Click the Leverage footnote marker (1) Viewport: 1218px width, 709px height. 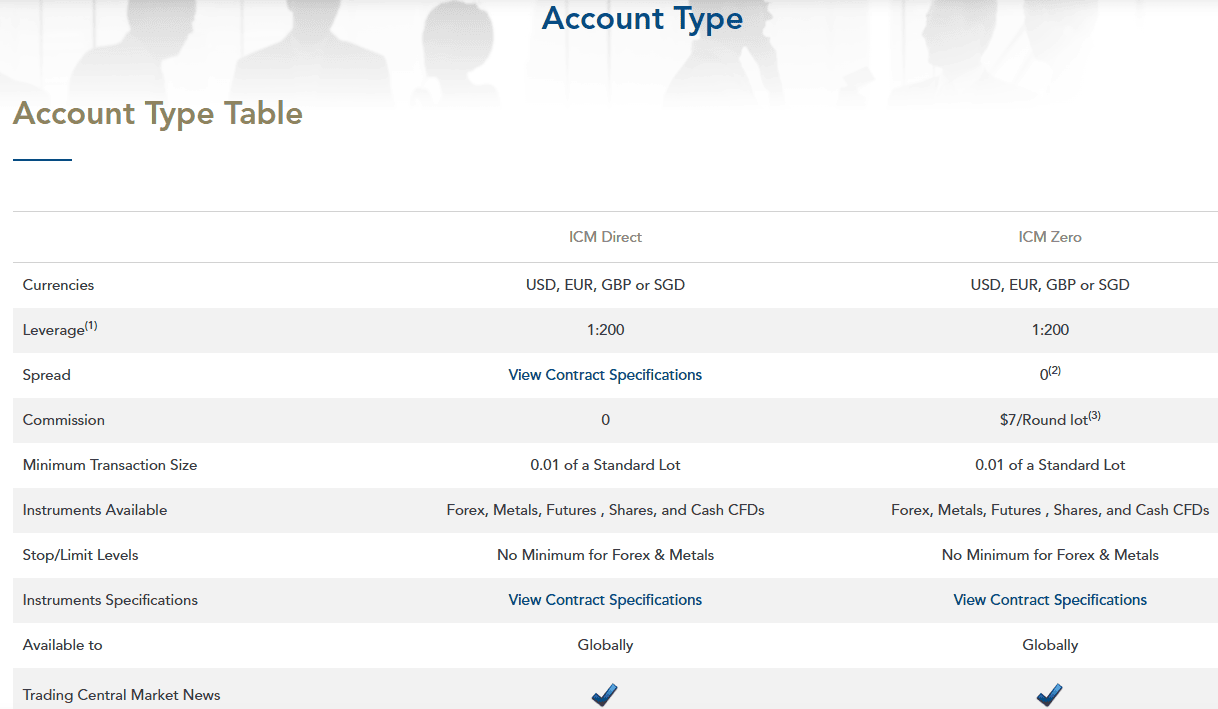click(x=89, y=323)
